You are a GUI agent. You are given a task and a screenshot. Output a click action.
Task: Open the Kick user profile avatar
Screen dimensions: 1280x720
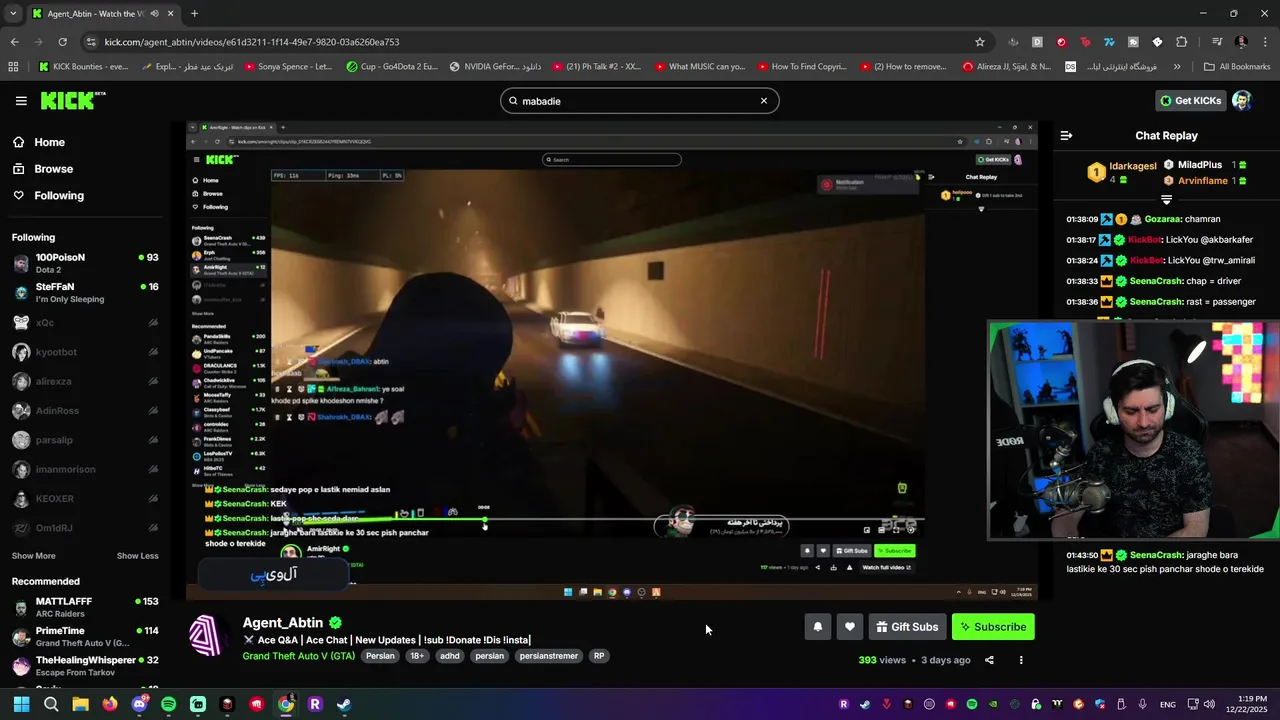[x=1241, y=101]
